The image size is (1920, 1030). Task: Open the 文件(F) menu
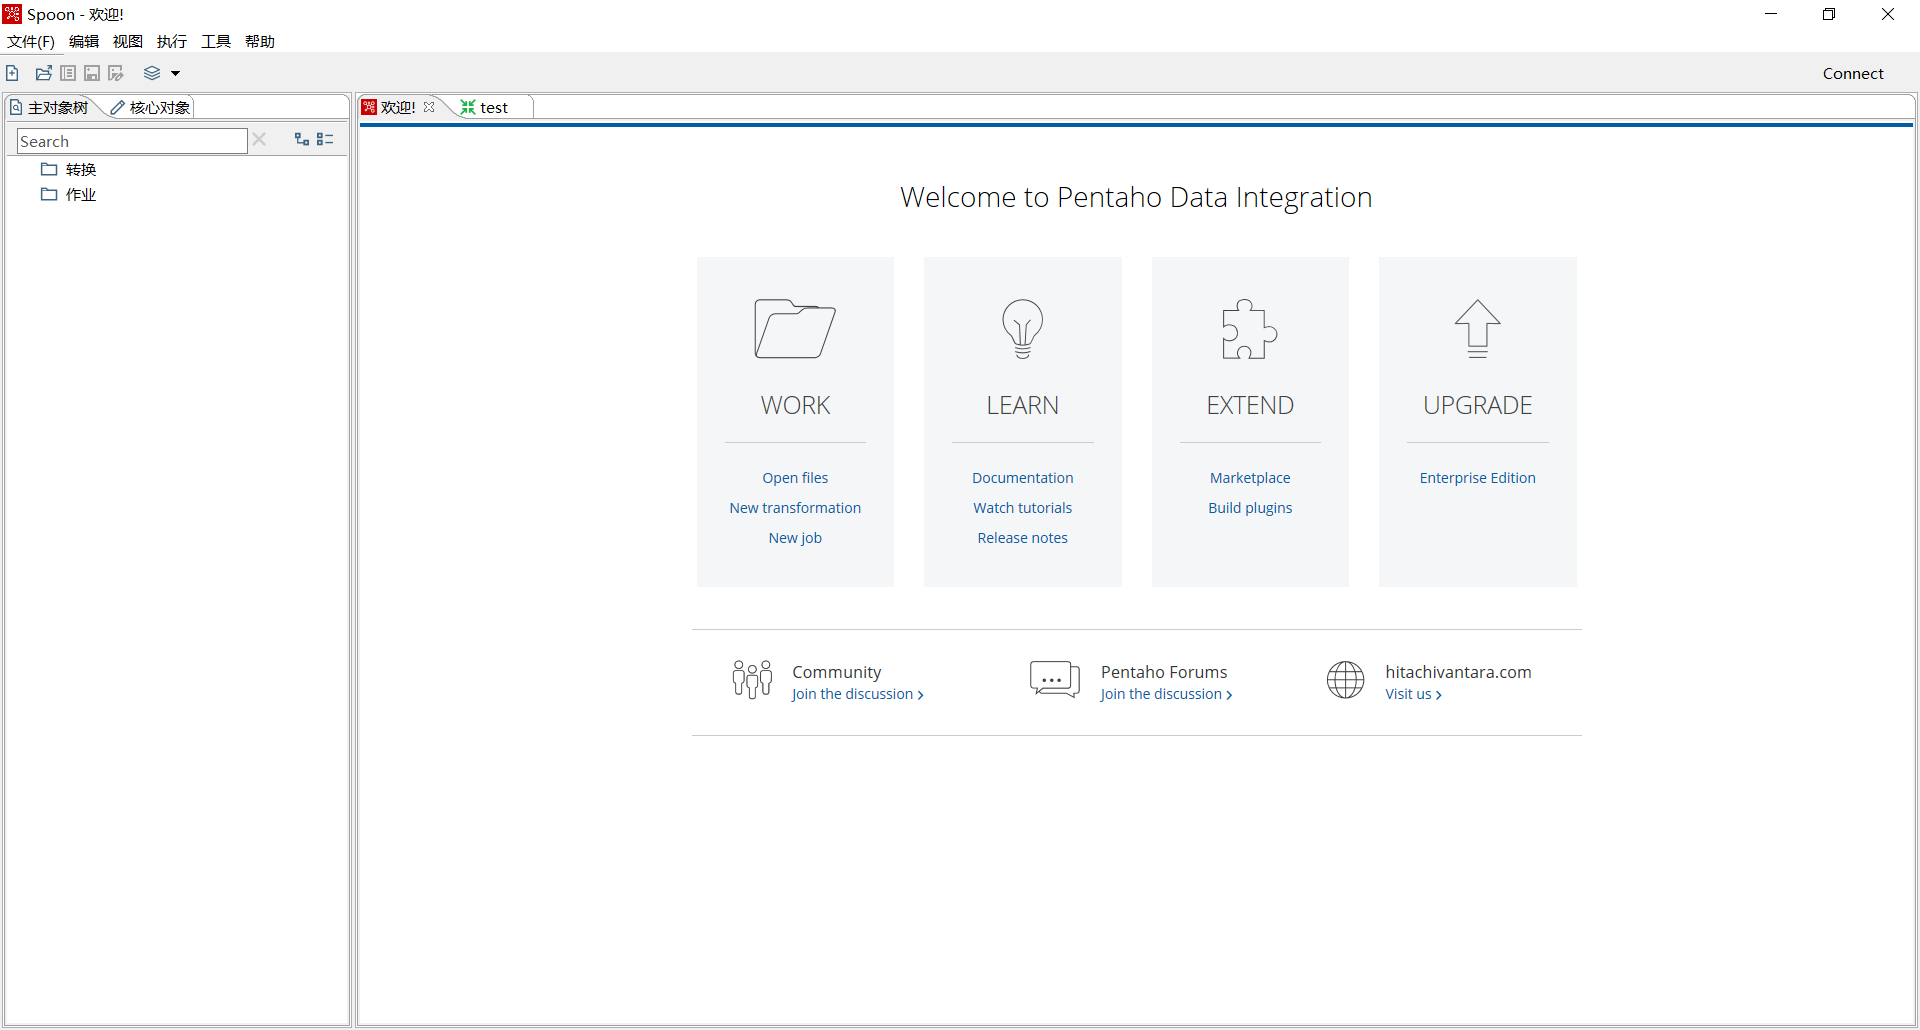tap(31, 41)
